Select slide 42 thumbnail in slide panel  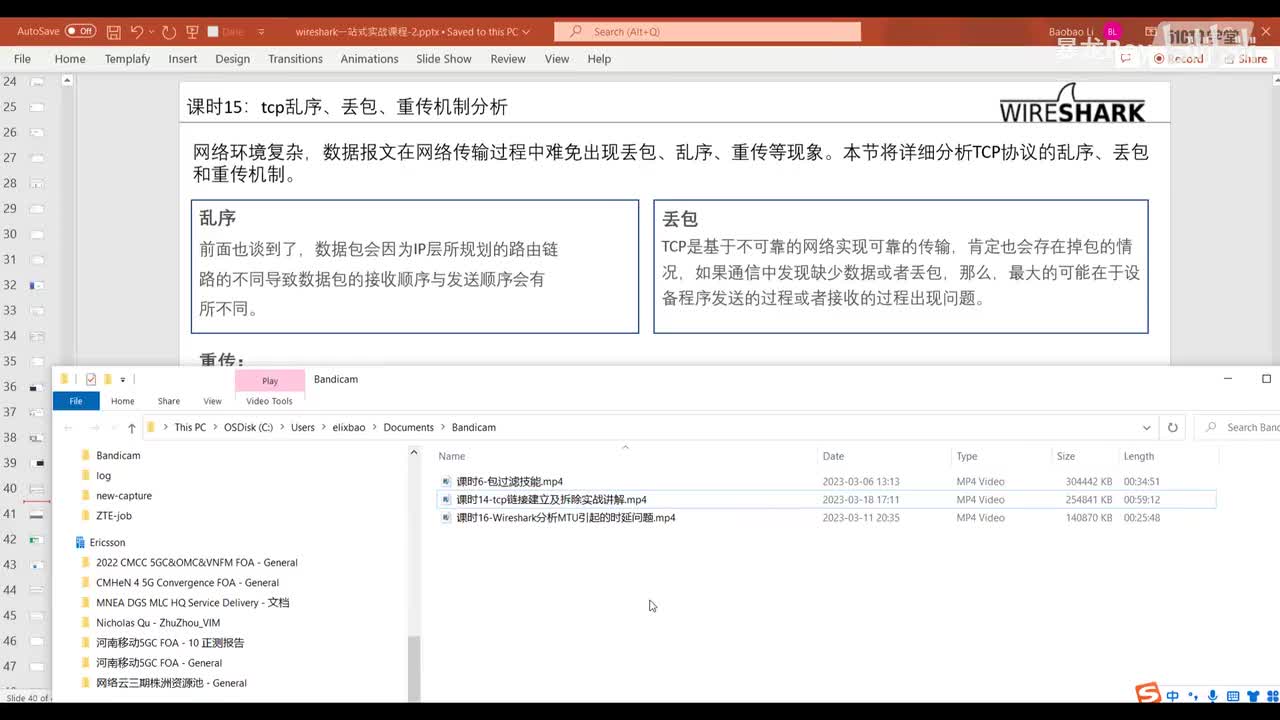click(37, 540)
